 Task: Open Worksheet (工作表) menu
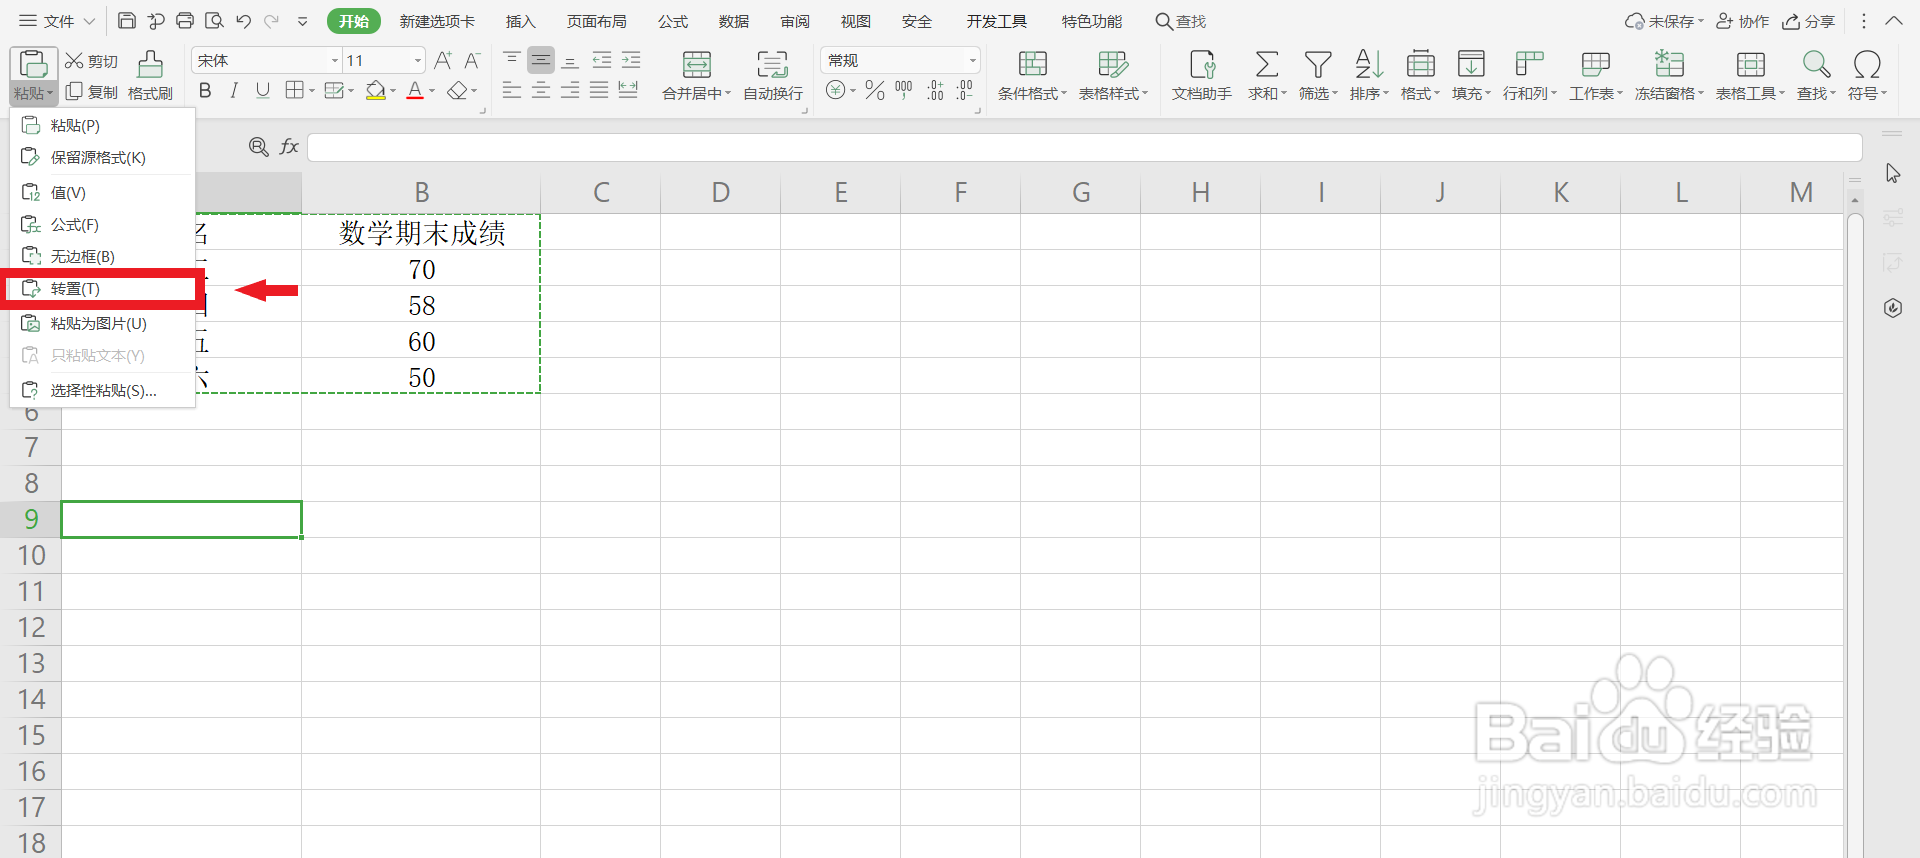(x=1596, y=75)
